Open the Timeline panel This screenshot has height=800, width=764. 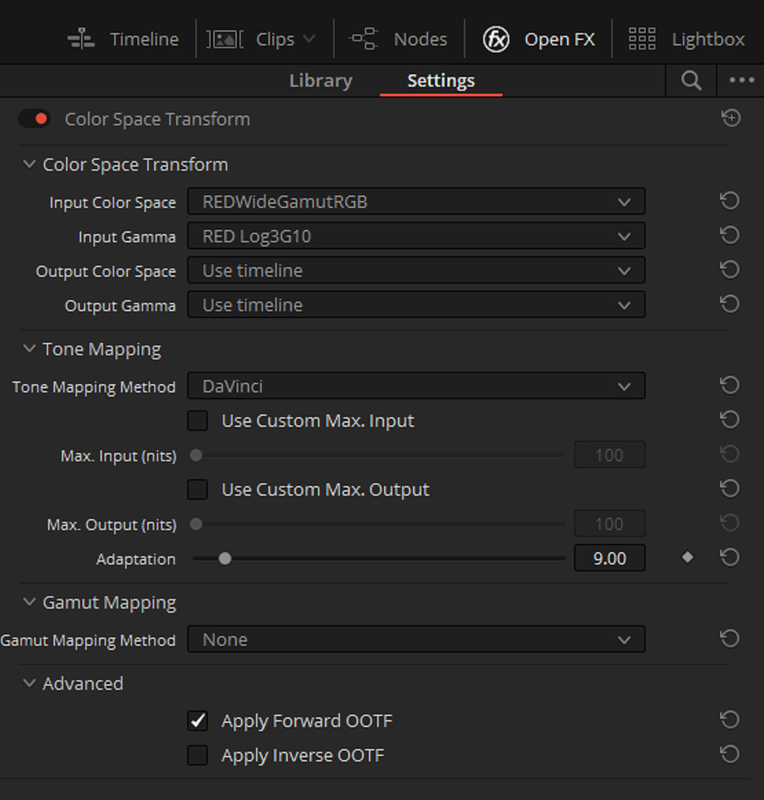coord(123,39)
